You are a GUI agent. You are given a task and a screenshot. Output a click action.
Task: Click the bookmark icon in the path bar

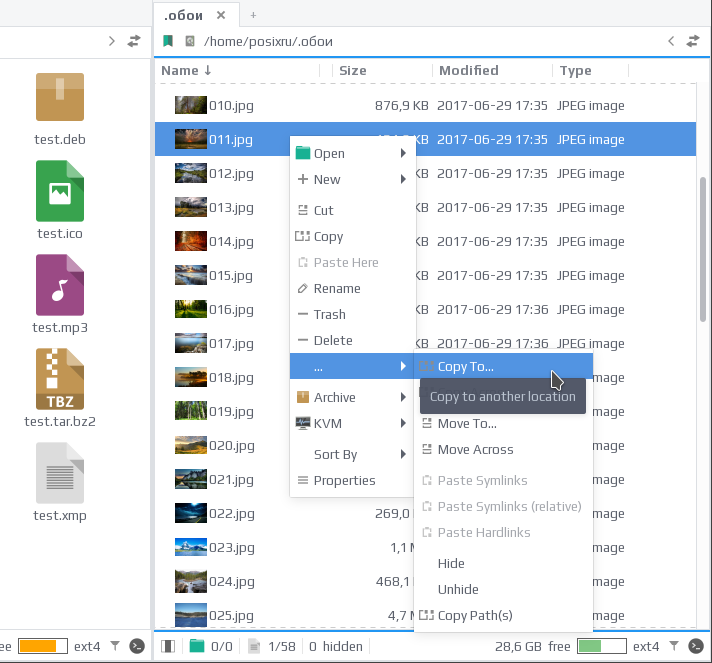(168, 41)
